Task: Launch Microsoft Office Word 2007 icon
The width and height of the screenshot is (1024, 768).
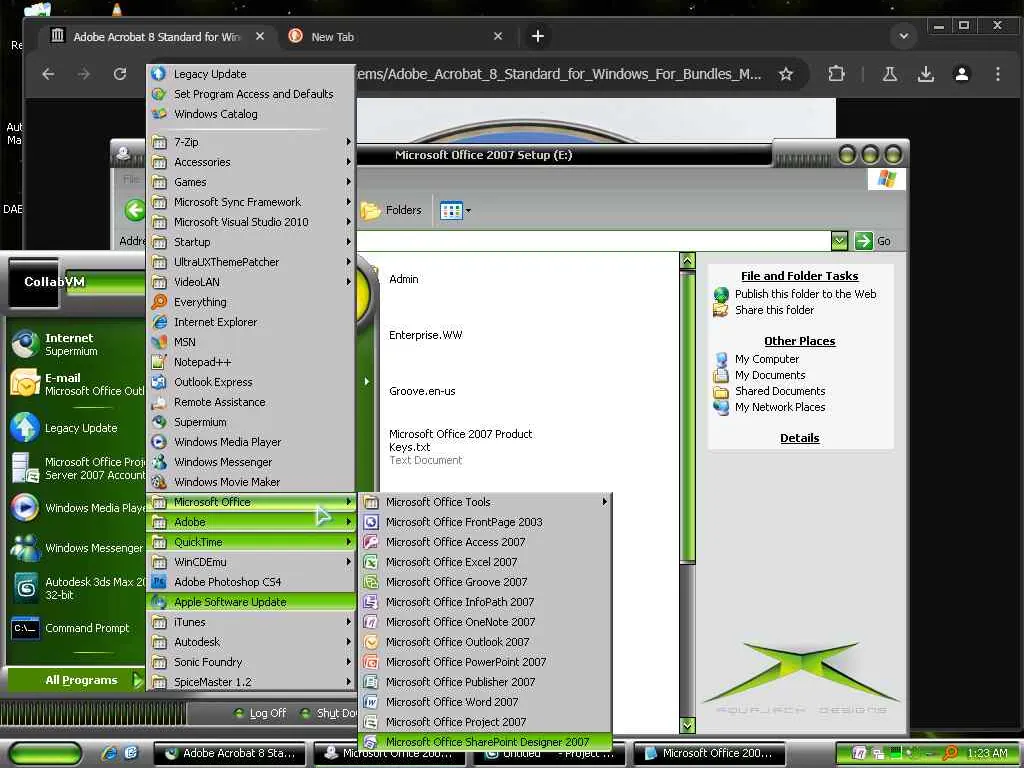Action: coord(371,702)
